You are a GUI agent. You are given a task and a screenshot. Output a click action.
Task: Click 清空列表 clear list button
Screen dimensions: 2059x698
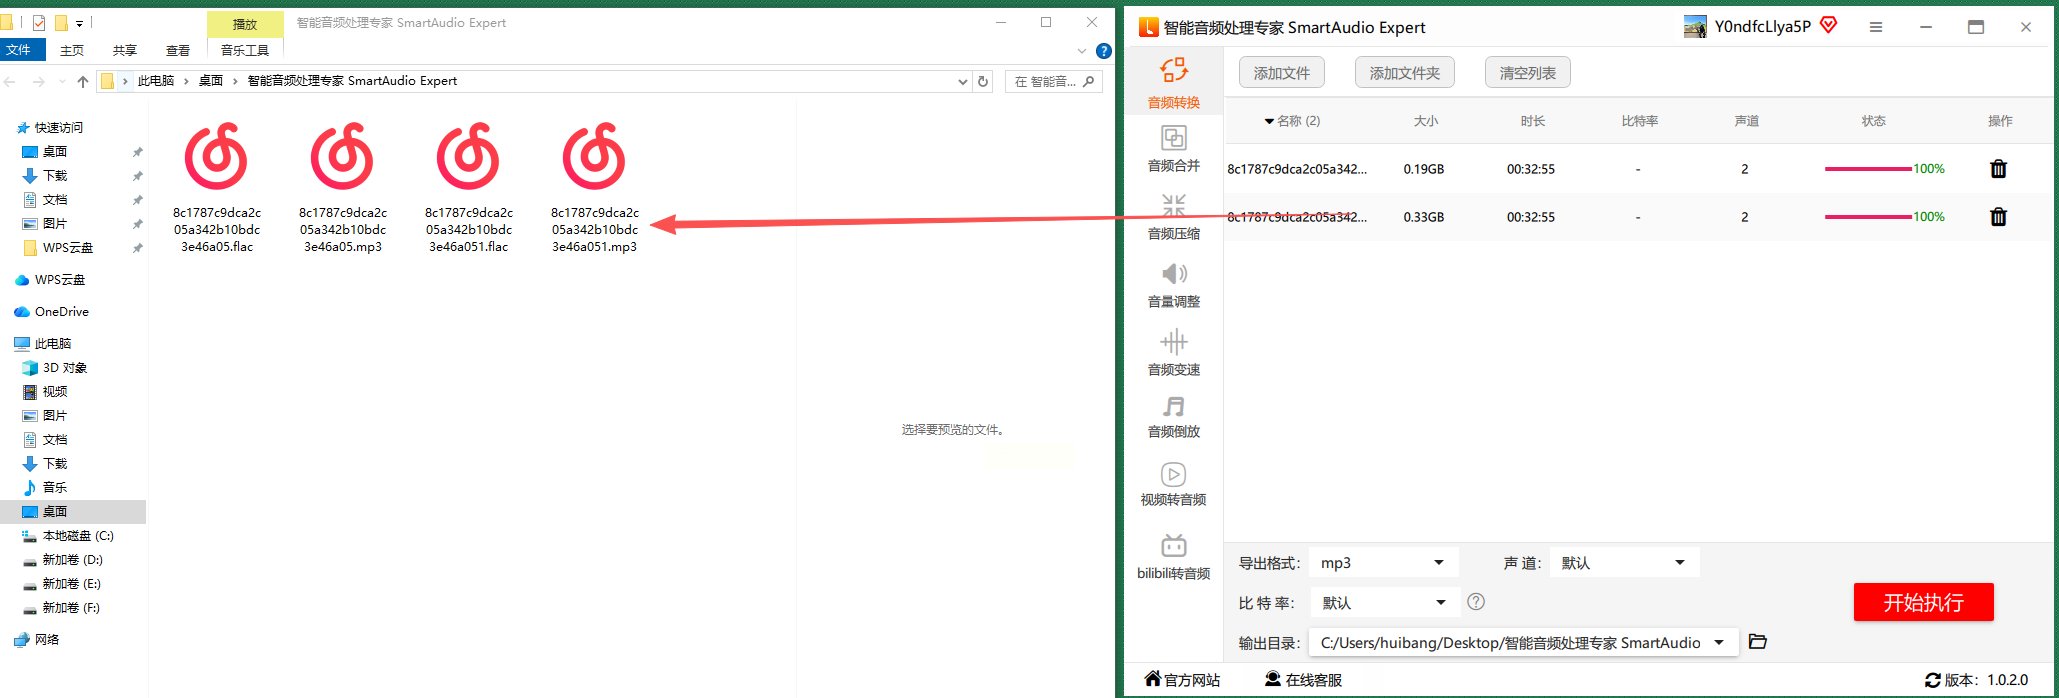tap(1527, 73)
